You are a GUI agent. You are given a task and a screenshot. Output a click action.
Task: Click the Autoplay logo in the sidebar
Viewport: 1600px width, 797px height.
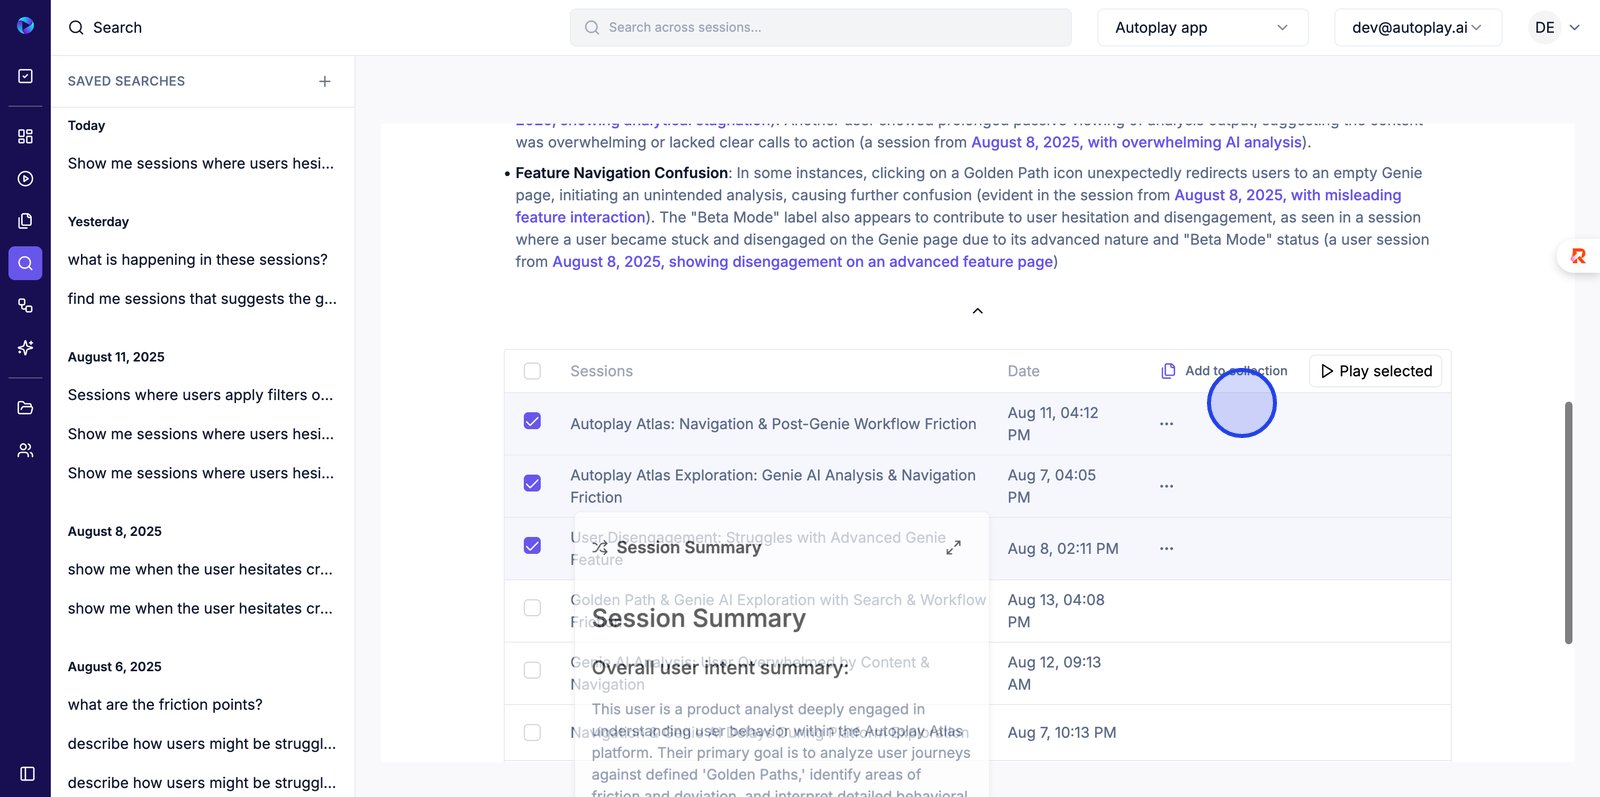pyautogui.click(x=26, y=26)
